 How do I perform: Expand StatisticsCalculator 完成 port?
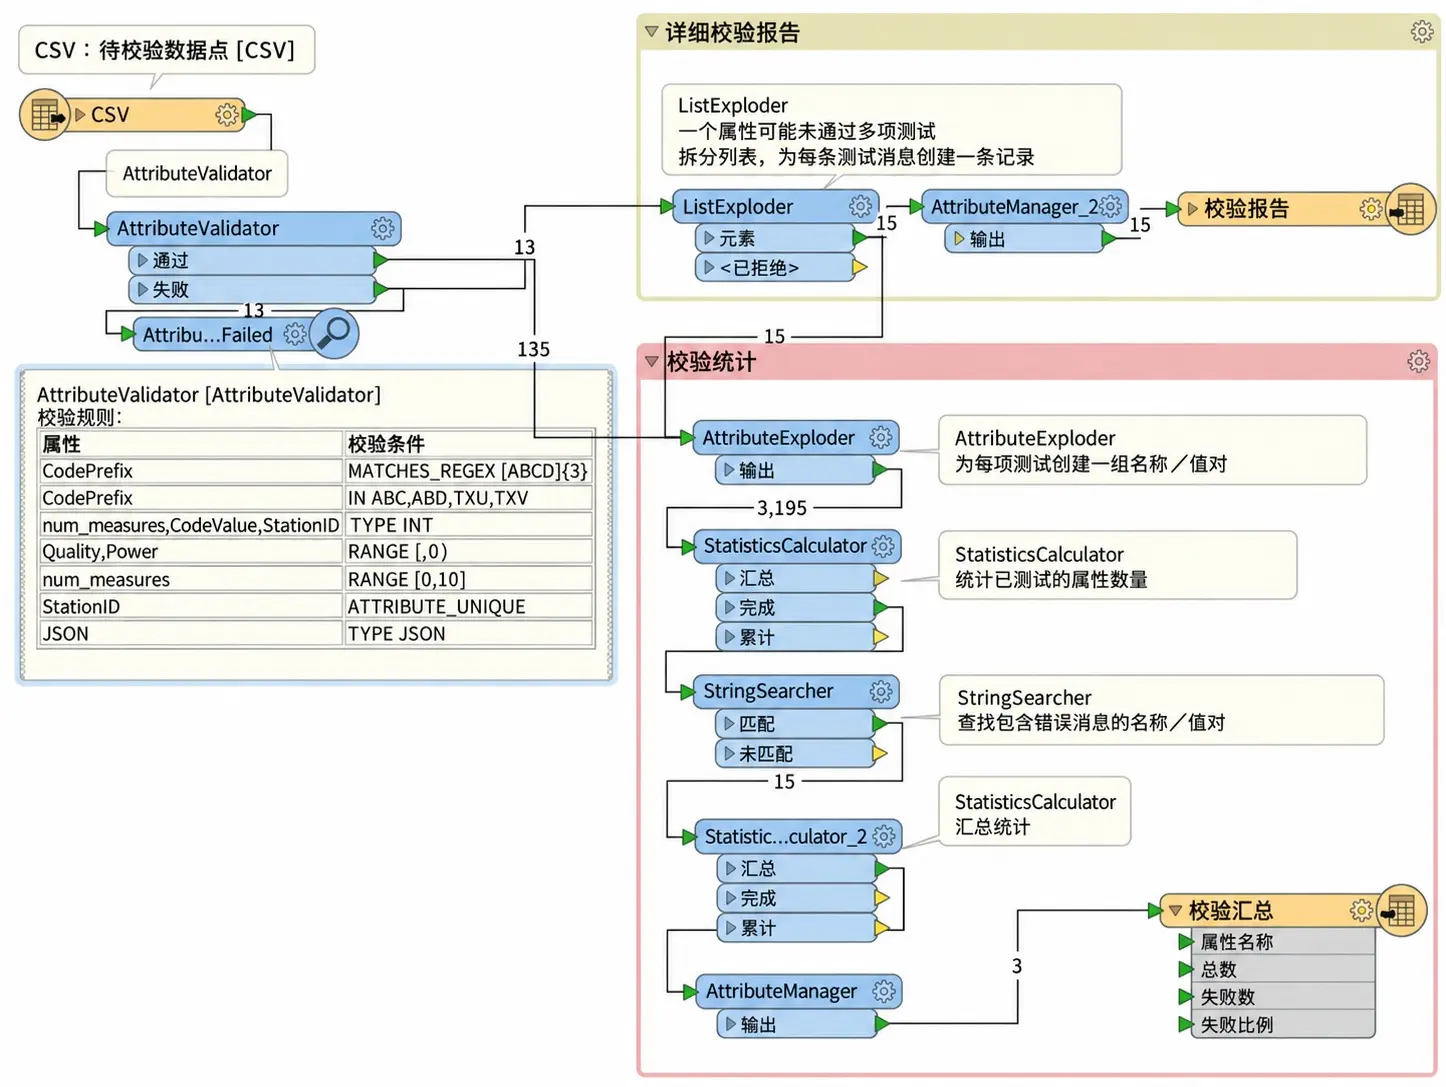729,607
